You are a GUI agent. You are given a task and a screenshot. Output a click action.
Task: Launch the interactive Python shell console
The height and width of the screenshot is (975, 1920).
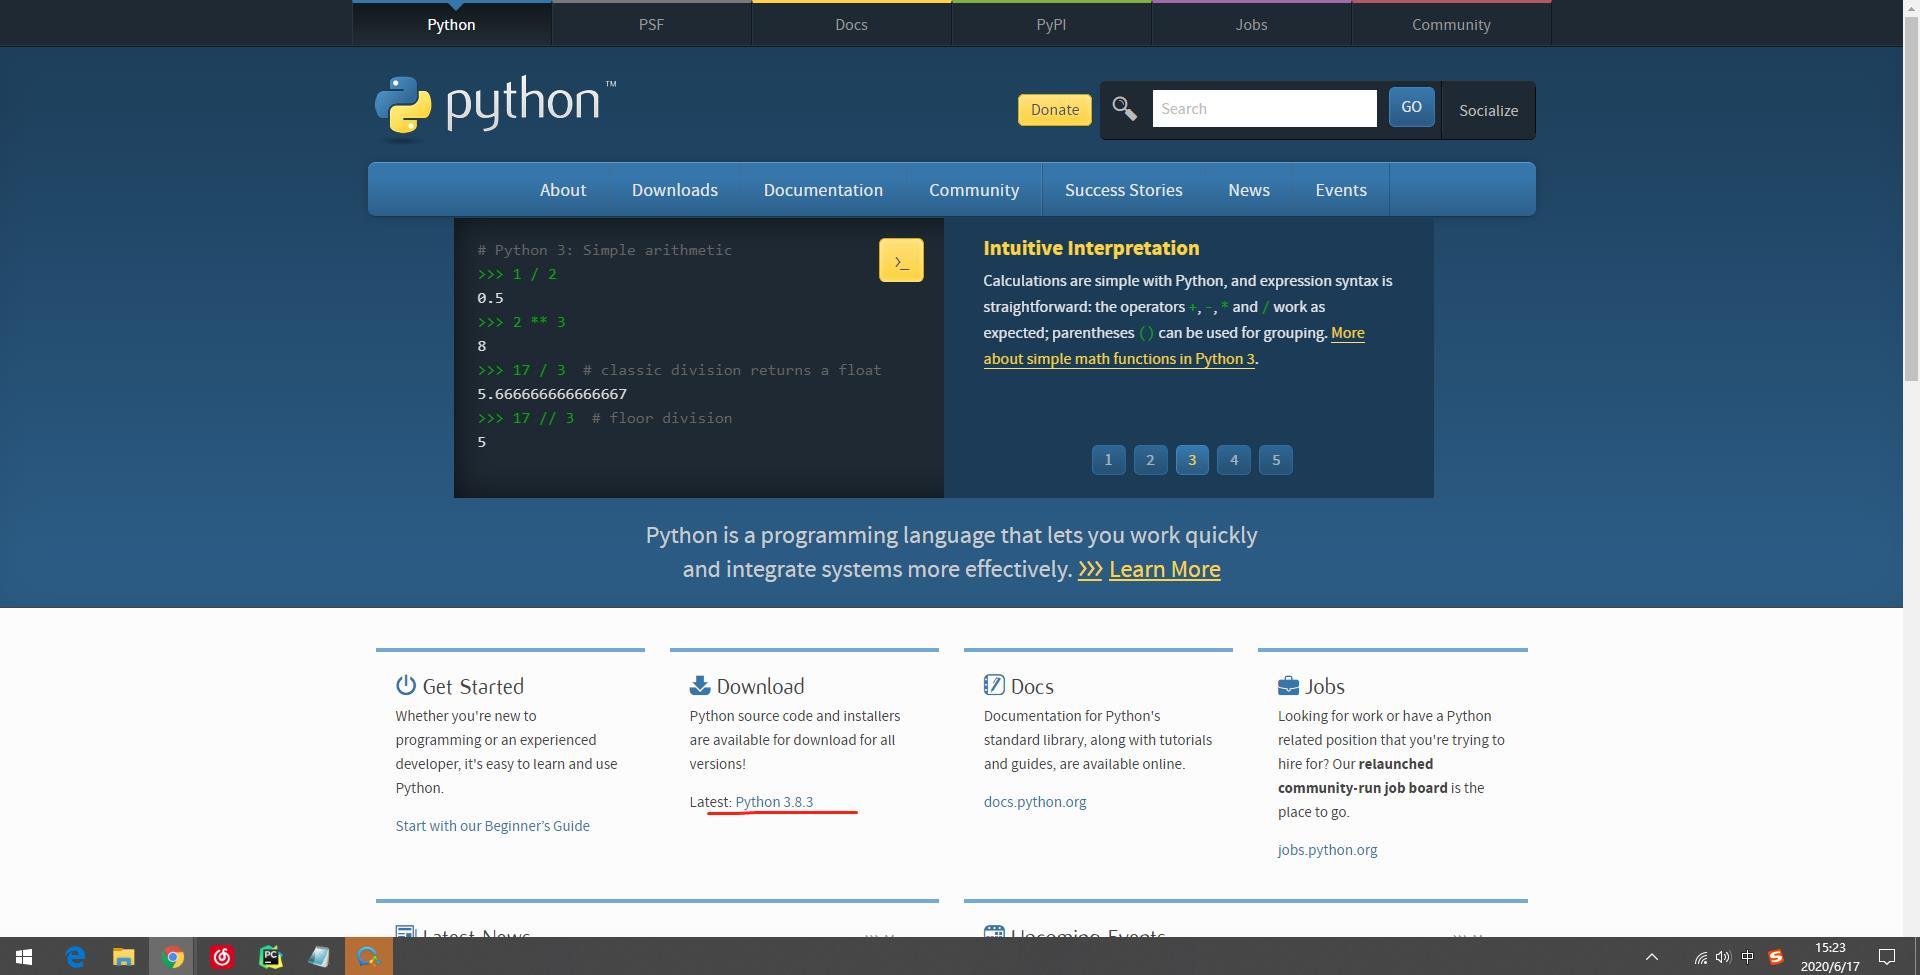(900, 259)
